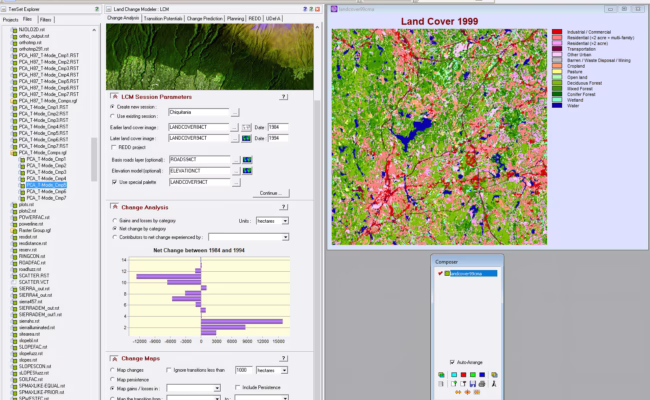This screenshot has width=650, height=400.
Task: Click the blue band composite icon in Composer
Action: pyautogui.click(x=482, y=375)
